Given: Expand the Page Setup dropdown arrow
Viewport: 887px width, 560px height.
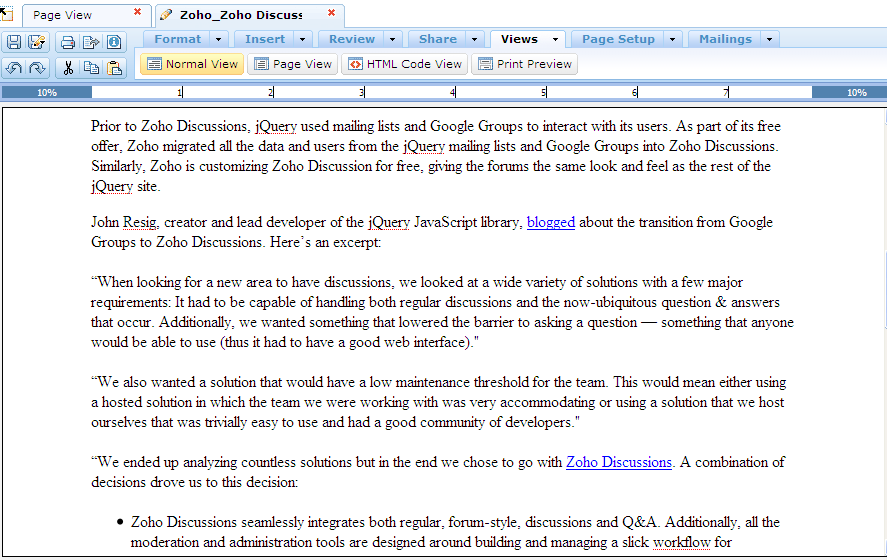Looking at the screenshot, I should [x=672, y=39].
